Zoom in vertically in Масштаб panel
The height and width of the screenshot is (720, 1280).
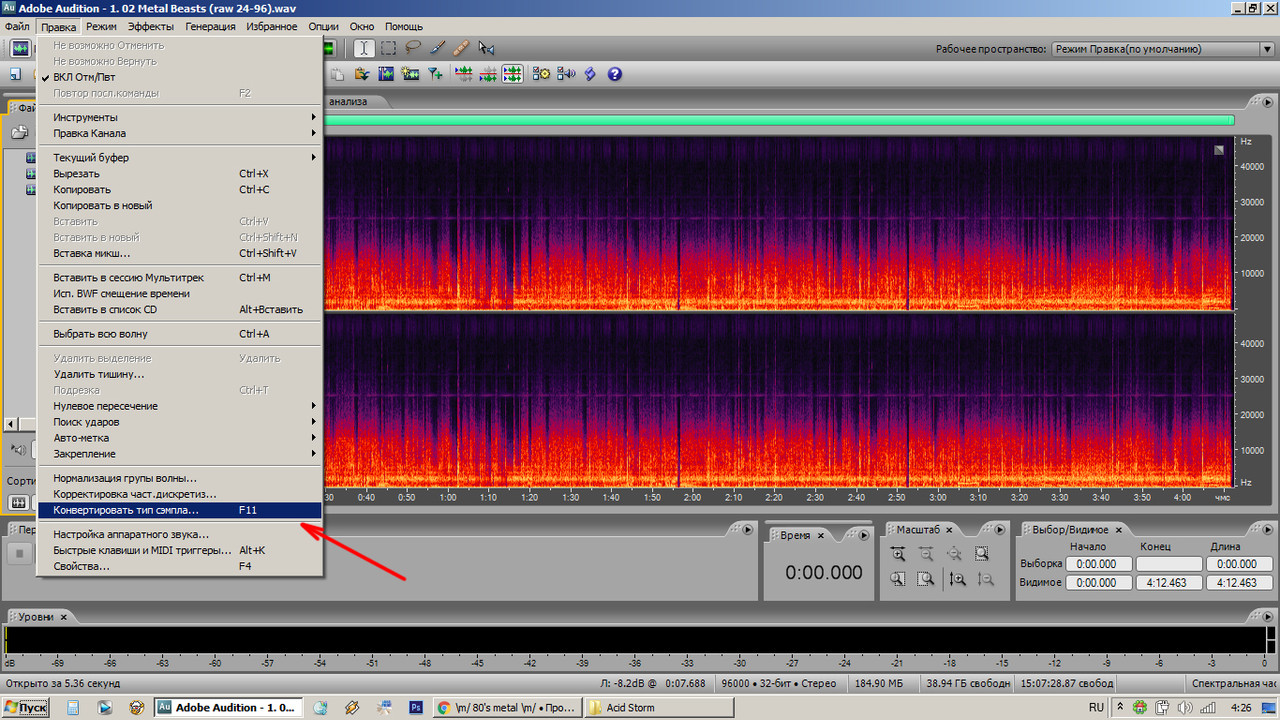(957, 579)
